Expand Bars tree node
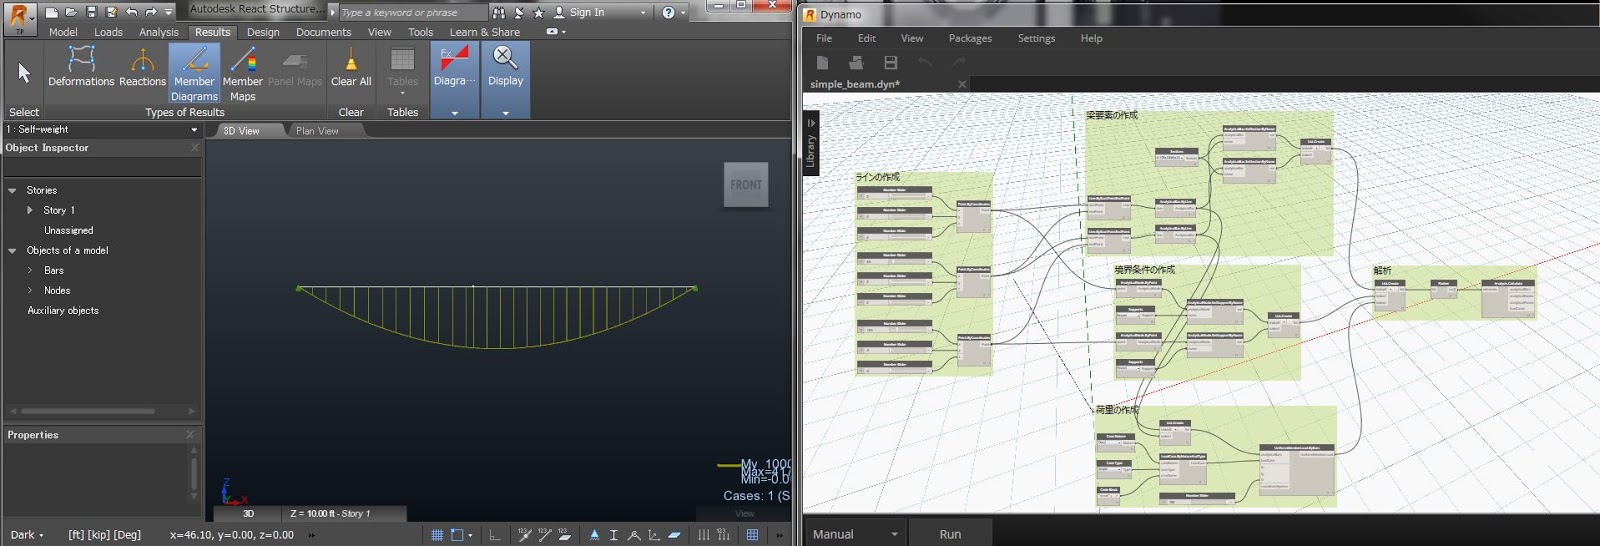This screenshot has height=546, width=1600. pos(30,270)
